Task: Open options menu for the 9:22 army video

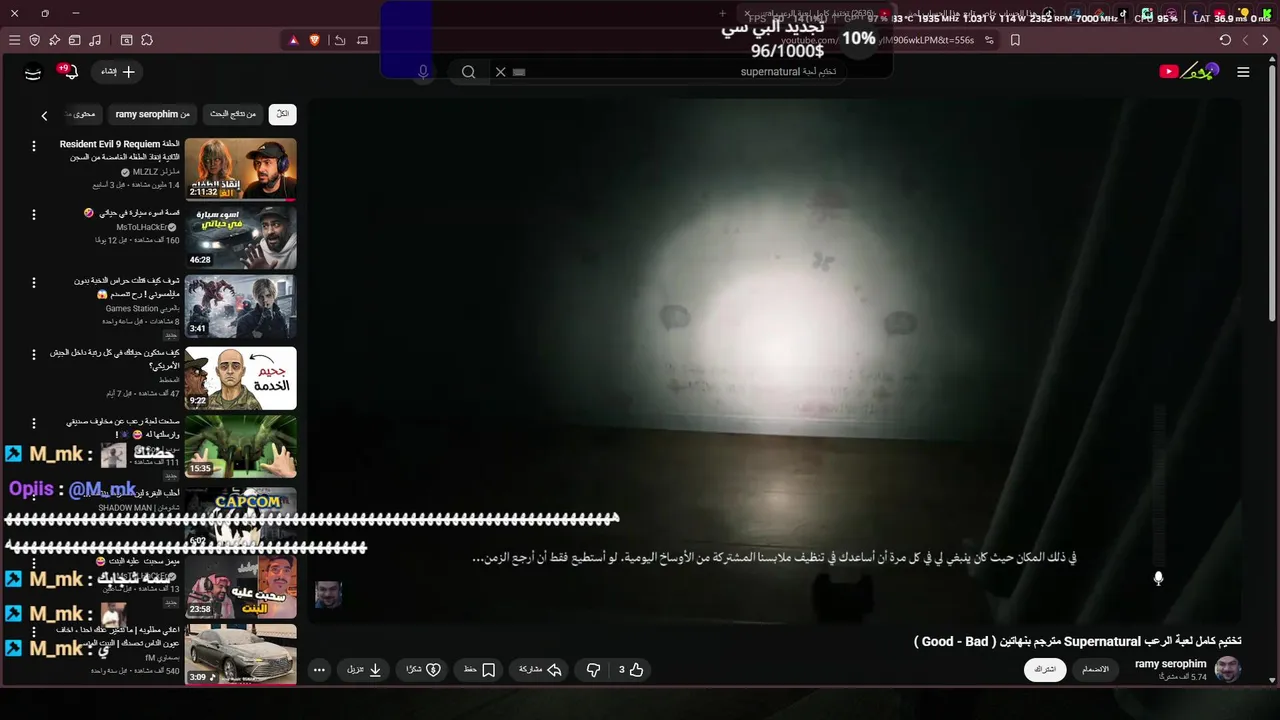Action: (33, 354)
